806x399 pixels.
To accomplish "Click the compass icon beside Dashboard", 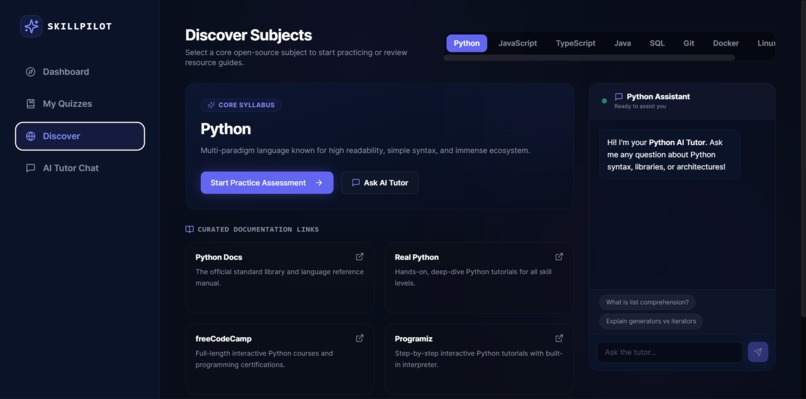I will (x=30, y=72).
